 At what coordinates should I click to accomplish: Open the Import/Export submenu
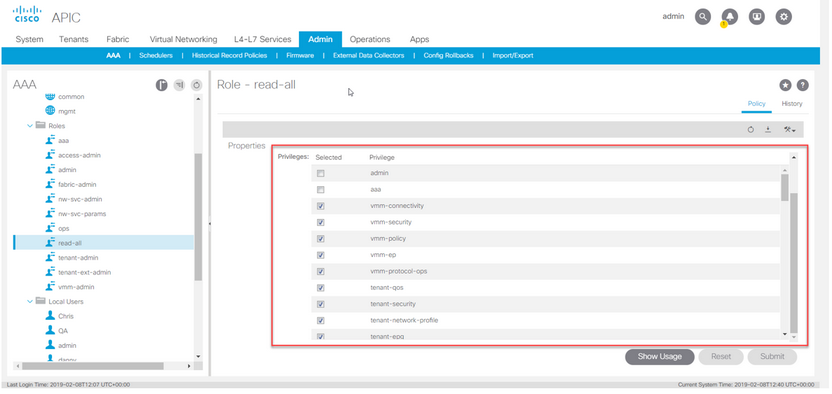pos(513,55)
